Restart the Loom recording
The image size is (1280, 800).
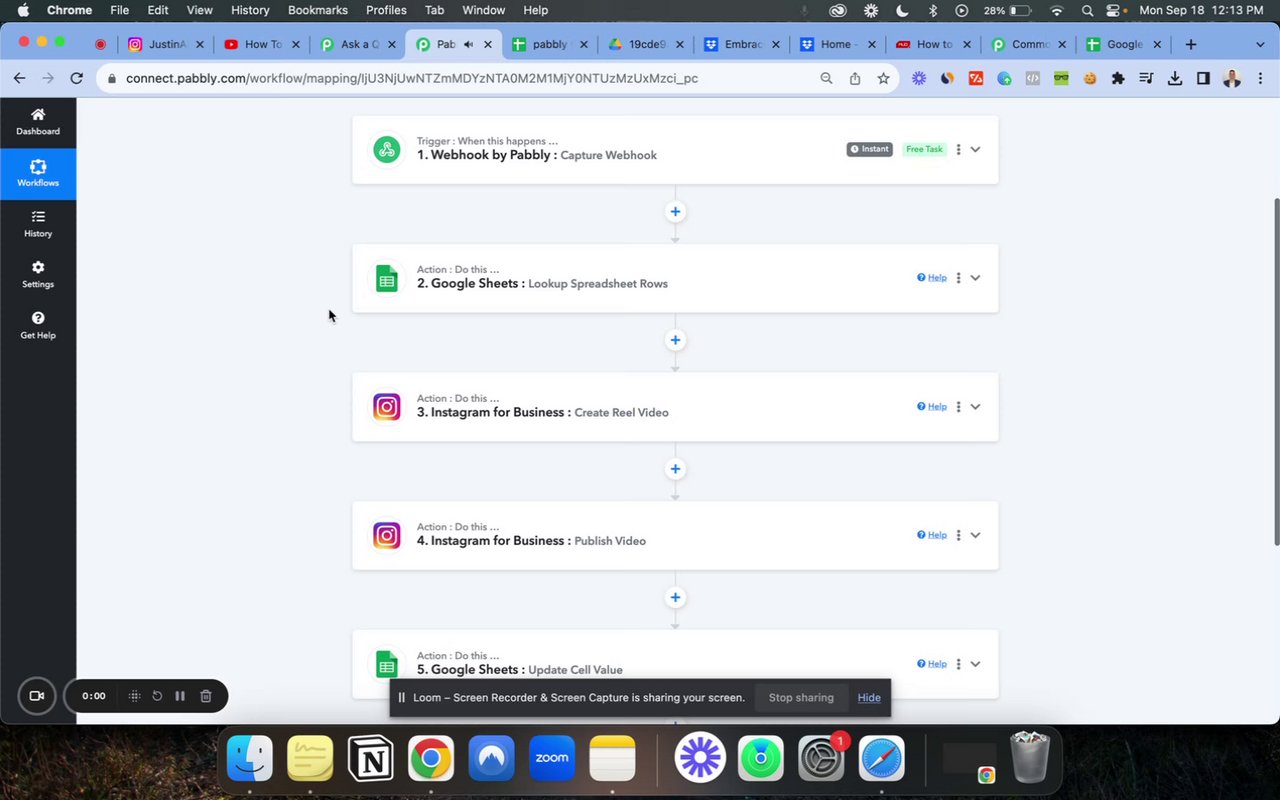157,696
